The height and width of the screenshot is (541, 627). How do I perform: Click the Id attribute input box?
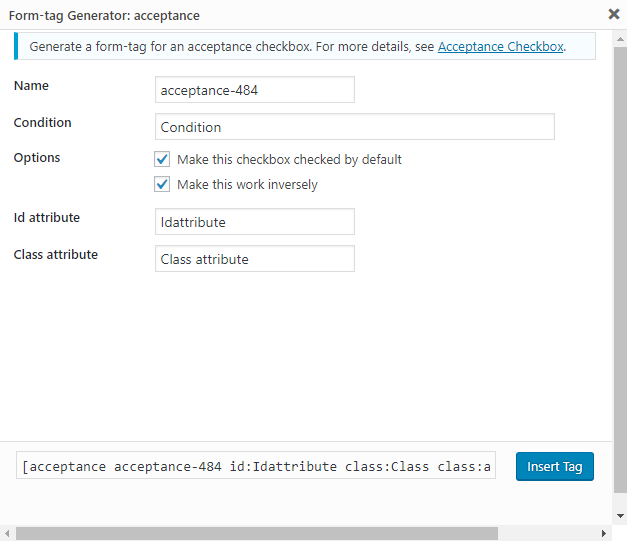click(255, 222)
